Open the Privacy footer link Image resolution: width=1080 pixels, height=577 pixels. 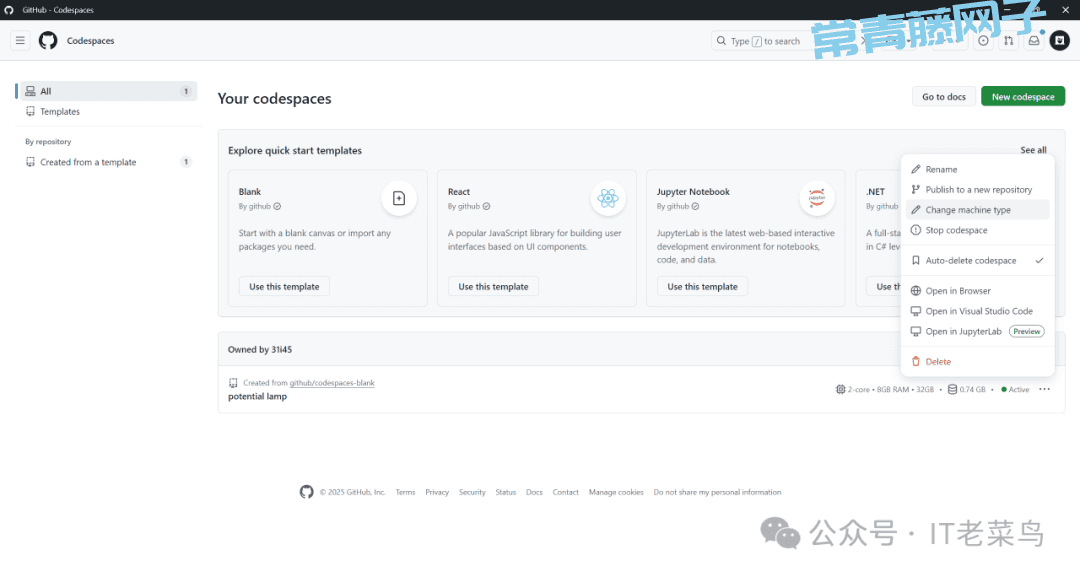pos(437,492)
